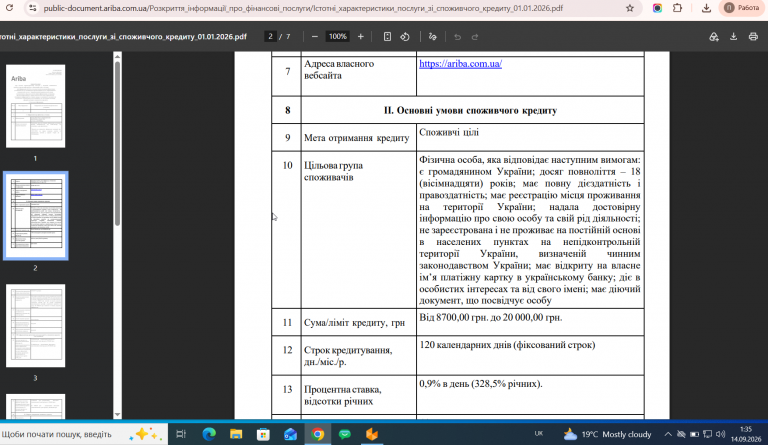Open Mail app from taskbar

point(290,434)
